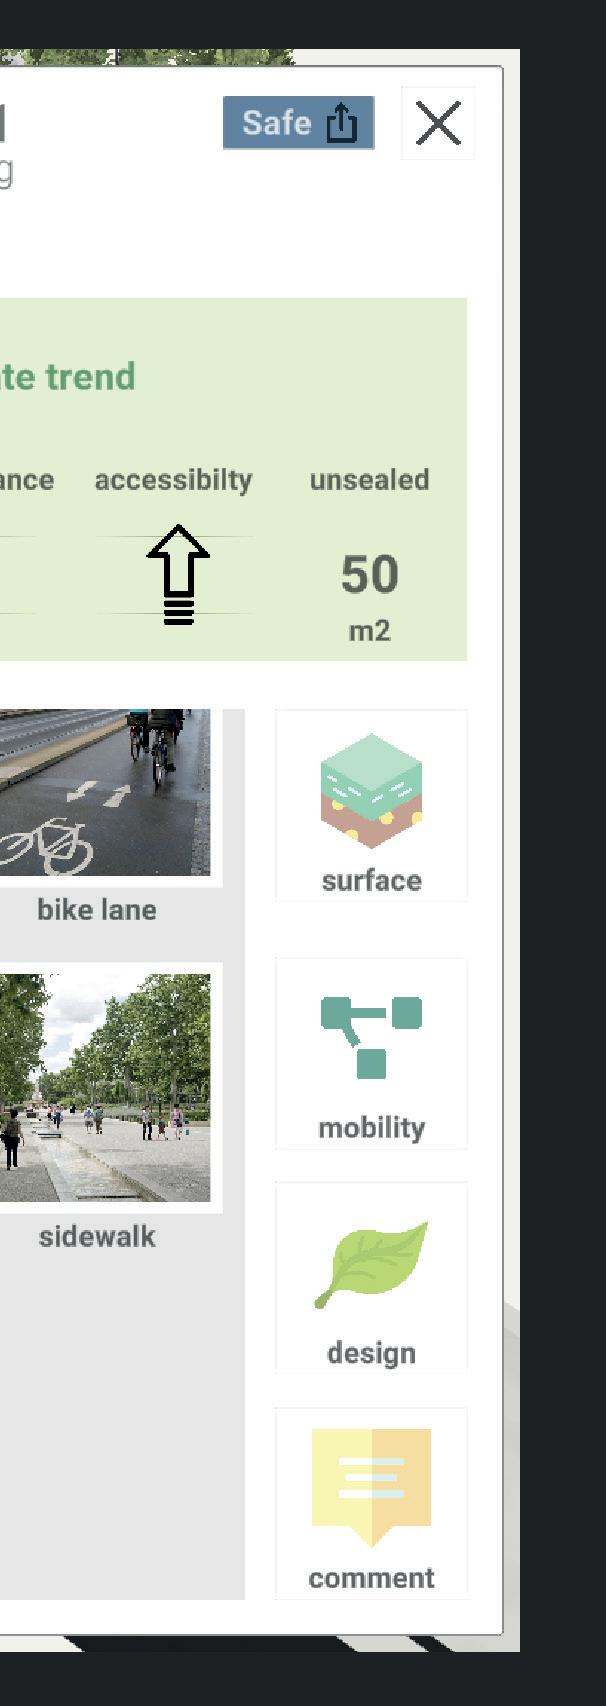This screenshot has width=606, height=1706.
Task: Click the 'unsealed' column label
Action: click(369, 480)
